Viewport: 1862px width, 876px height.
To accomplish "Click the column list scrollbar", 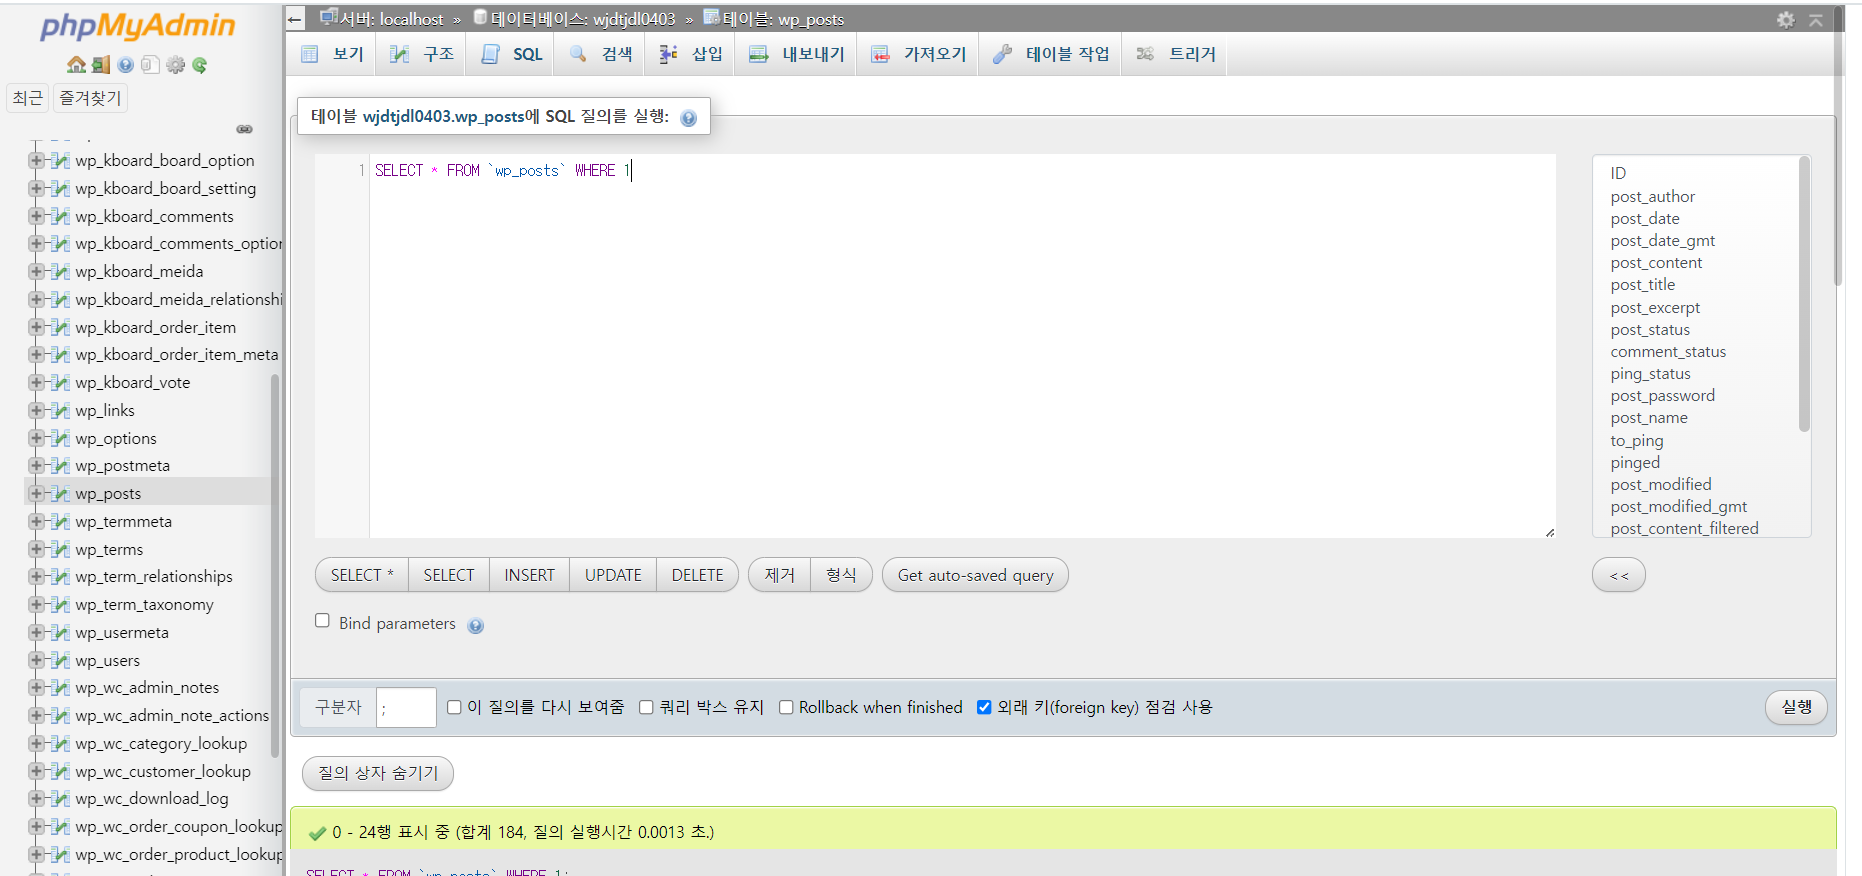I will [1804, 295].
